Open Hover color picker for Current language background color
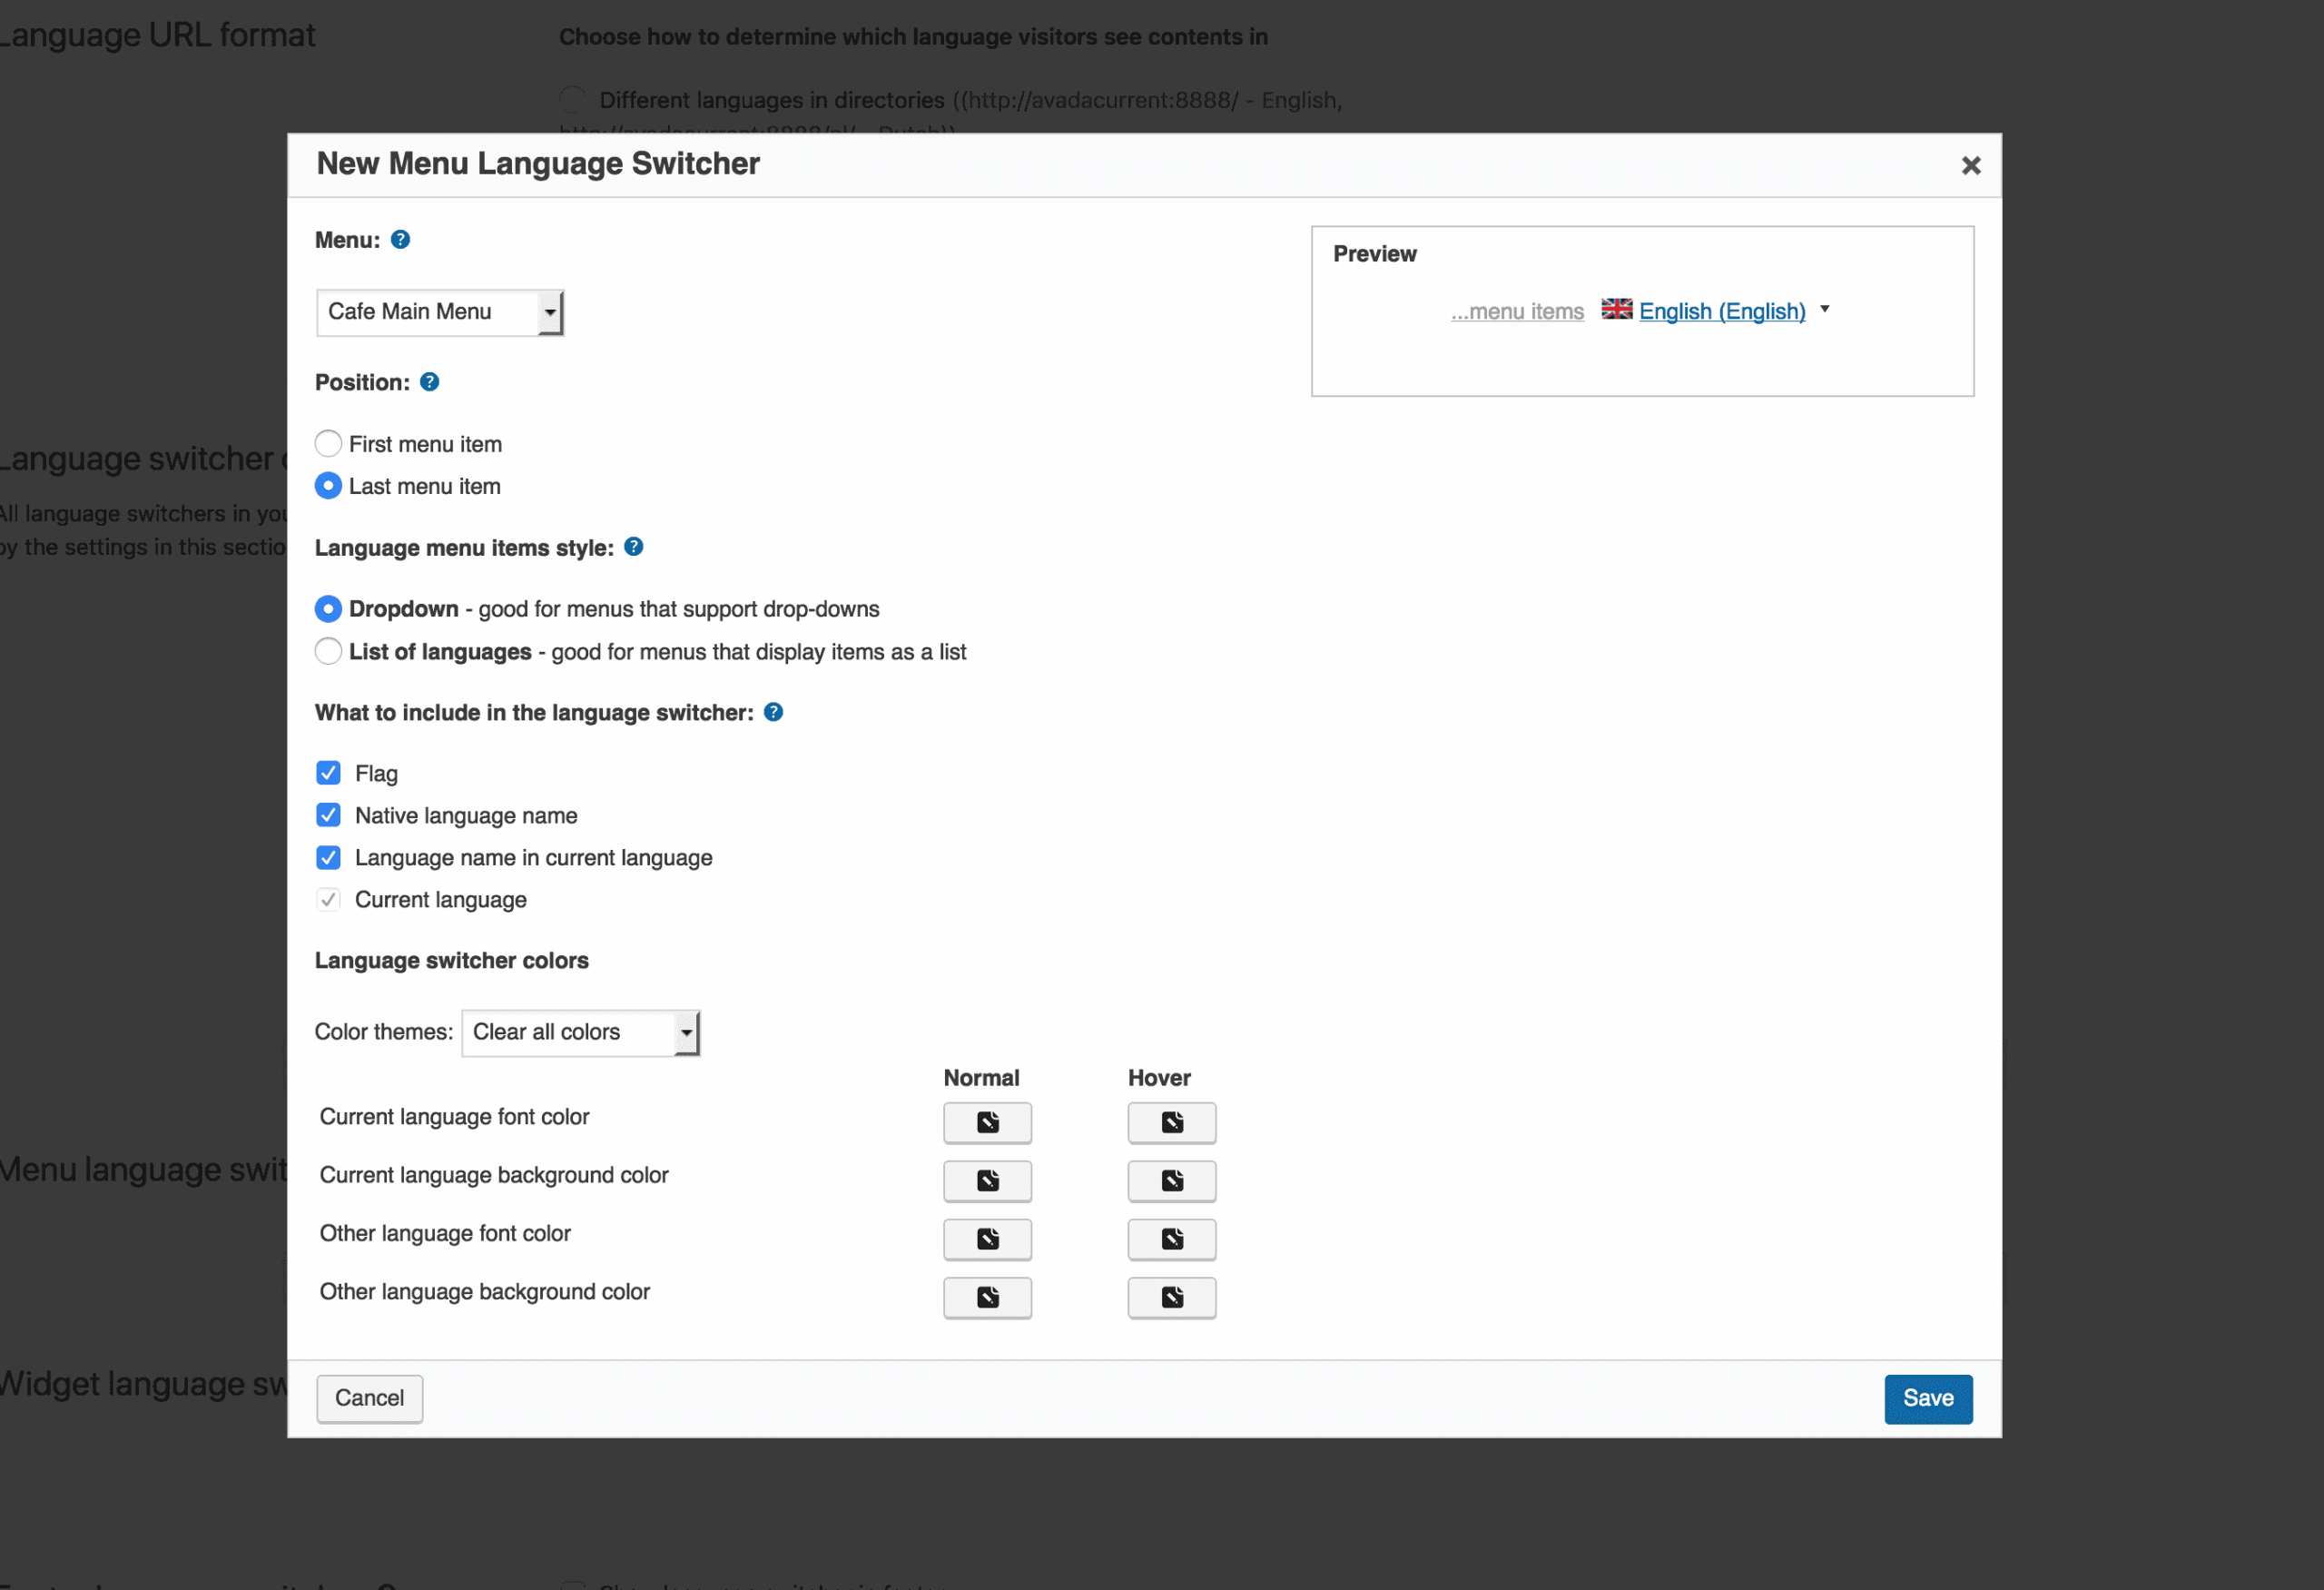Viewport: 2324px width, 1590px height. coord(1171,1180)
